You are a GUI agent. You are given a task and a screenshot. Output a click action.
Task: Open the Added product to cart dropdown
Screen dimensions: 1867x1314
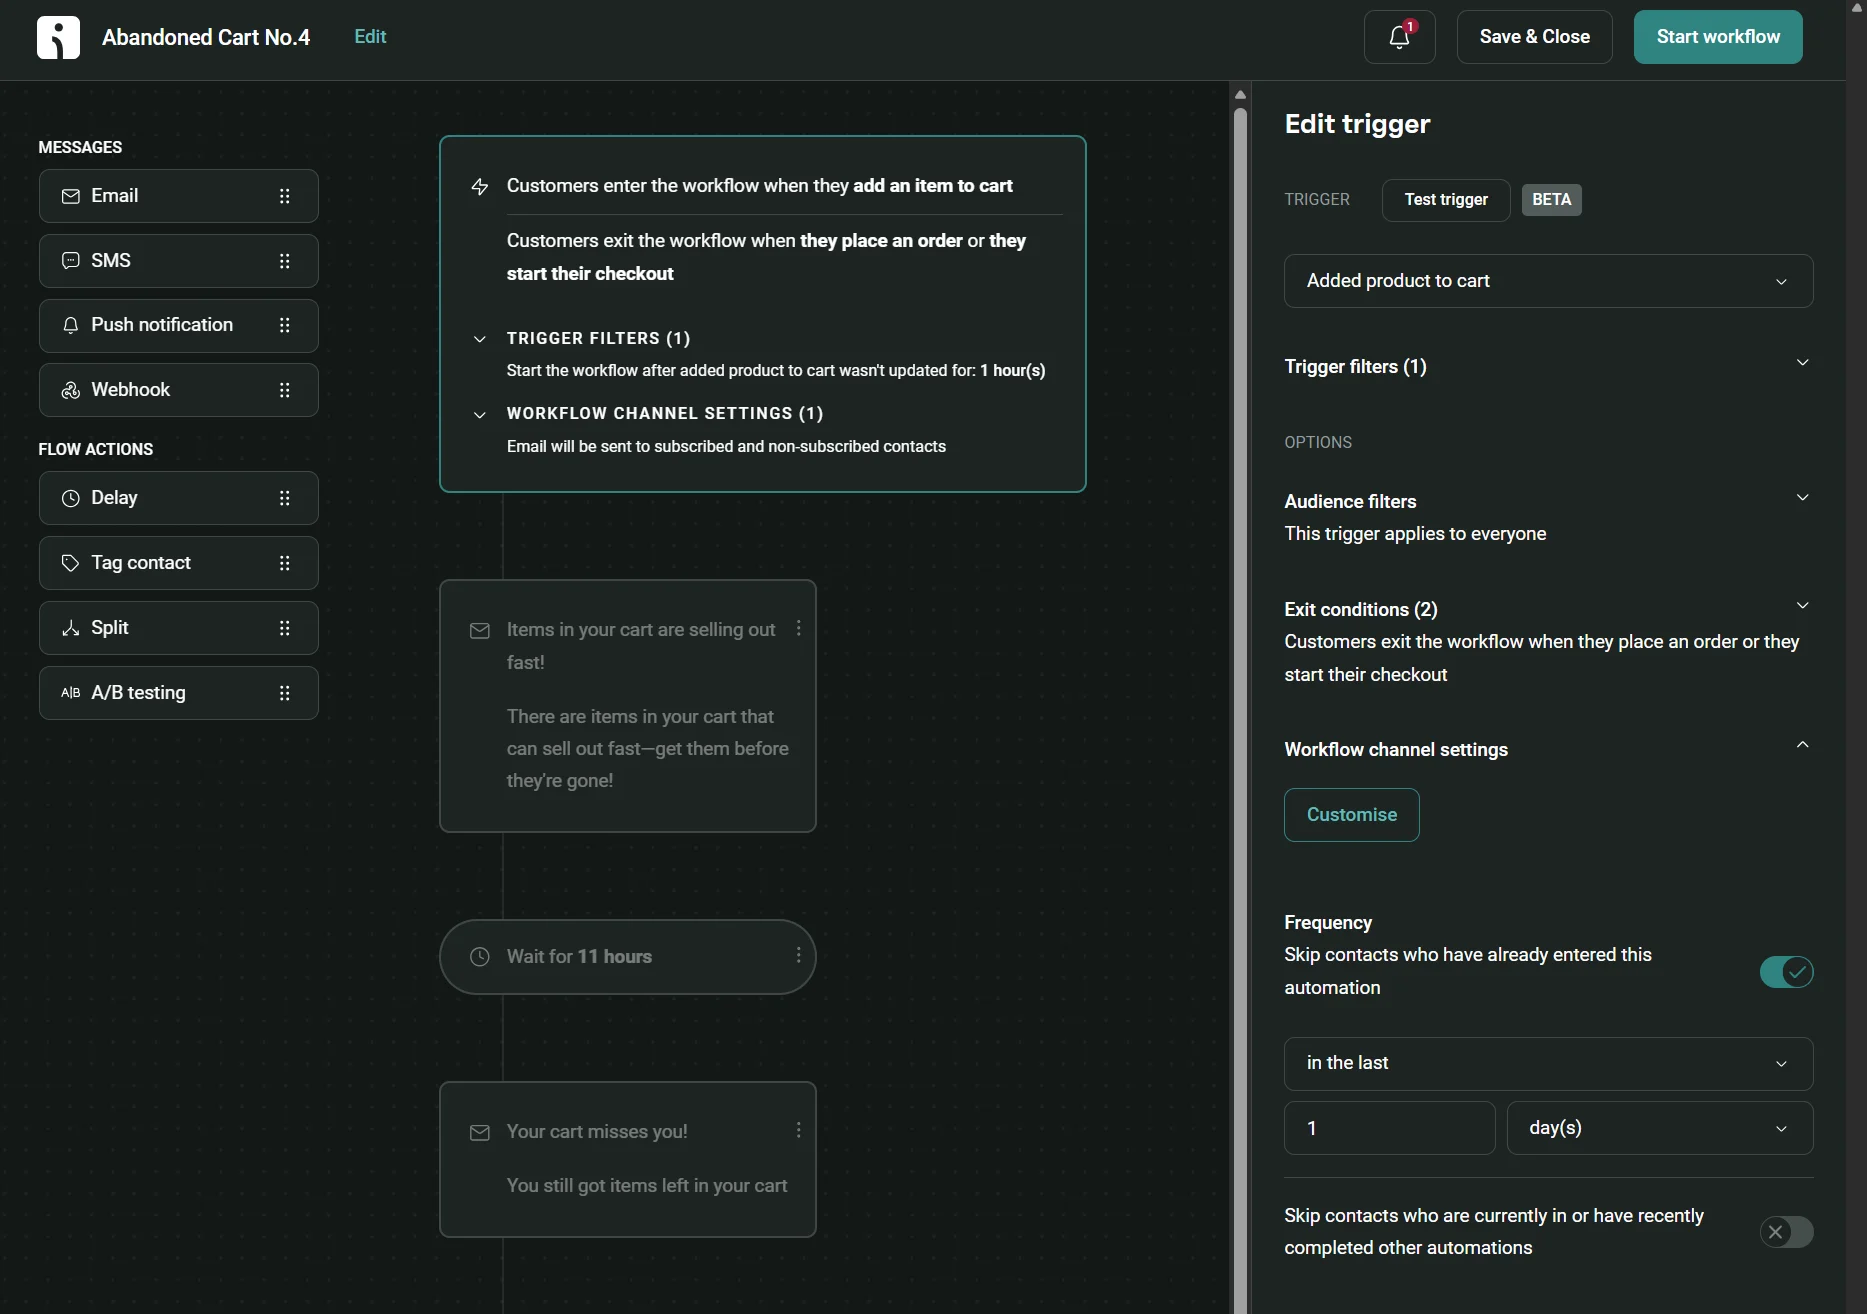[1548, 281]
